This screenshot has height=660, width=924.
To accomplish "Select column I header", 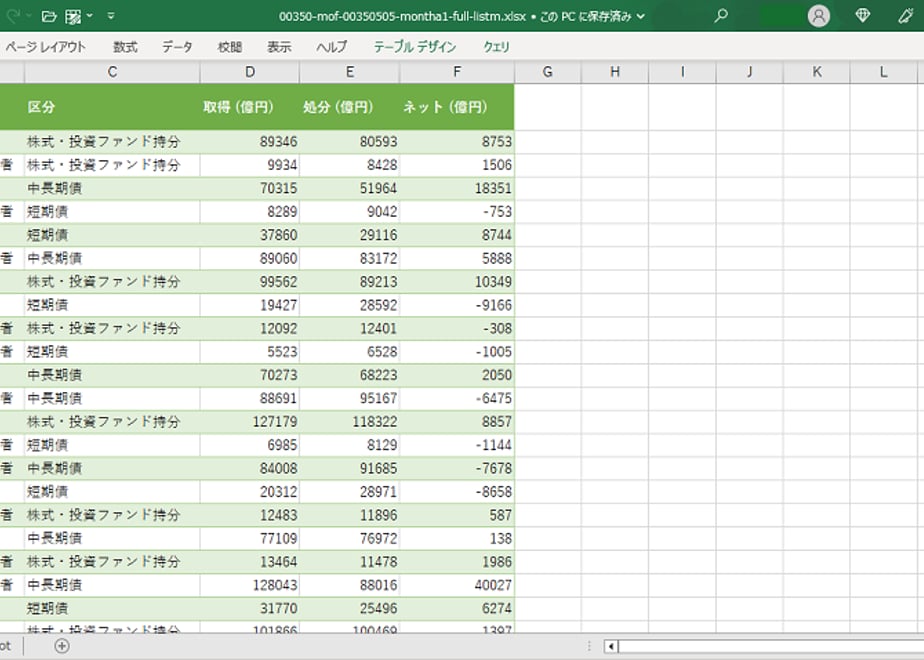I will coord(682,72).
